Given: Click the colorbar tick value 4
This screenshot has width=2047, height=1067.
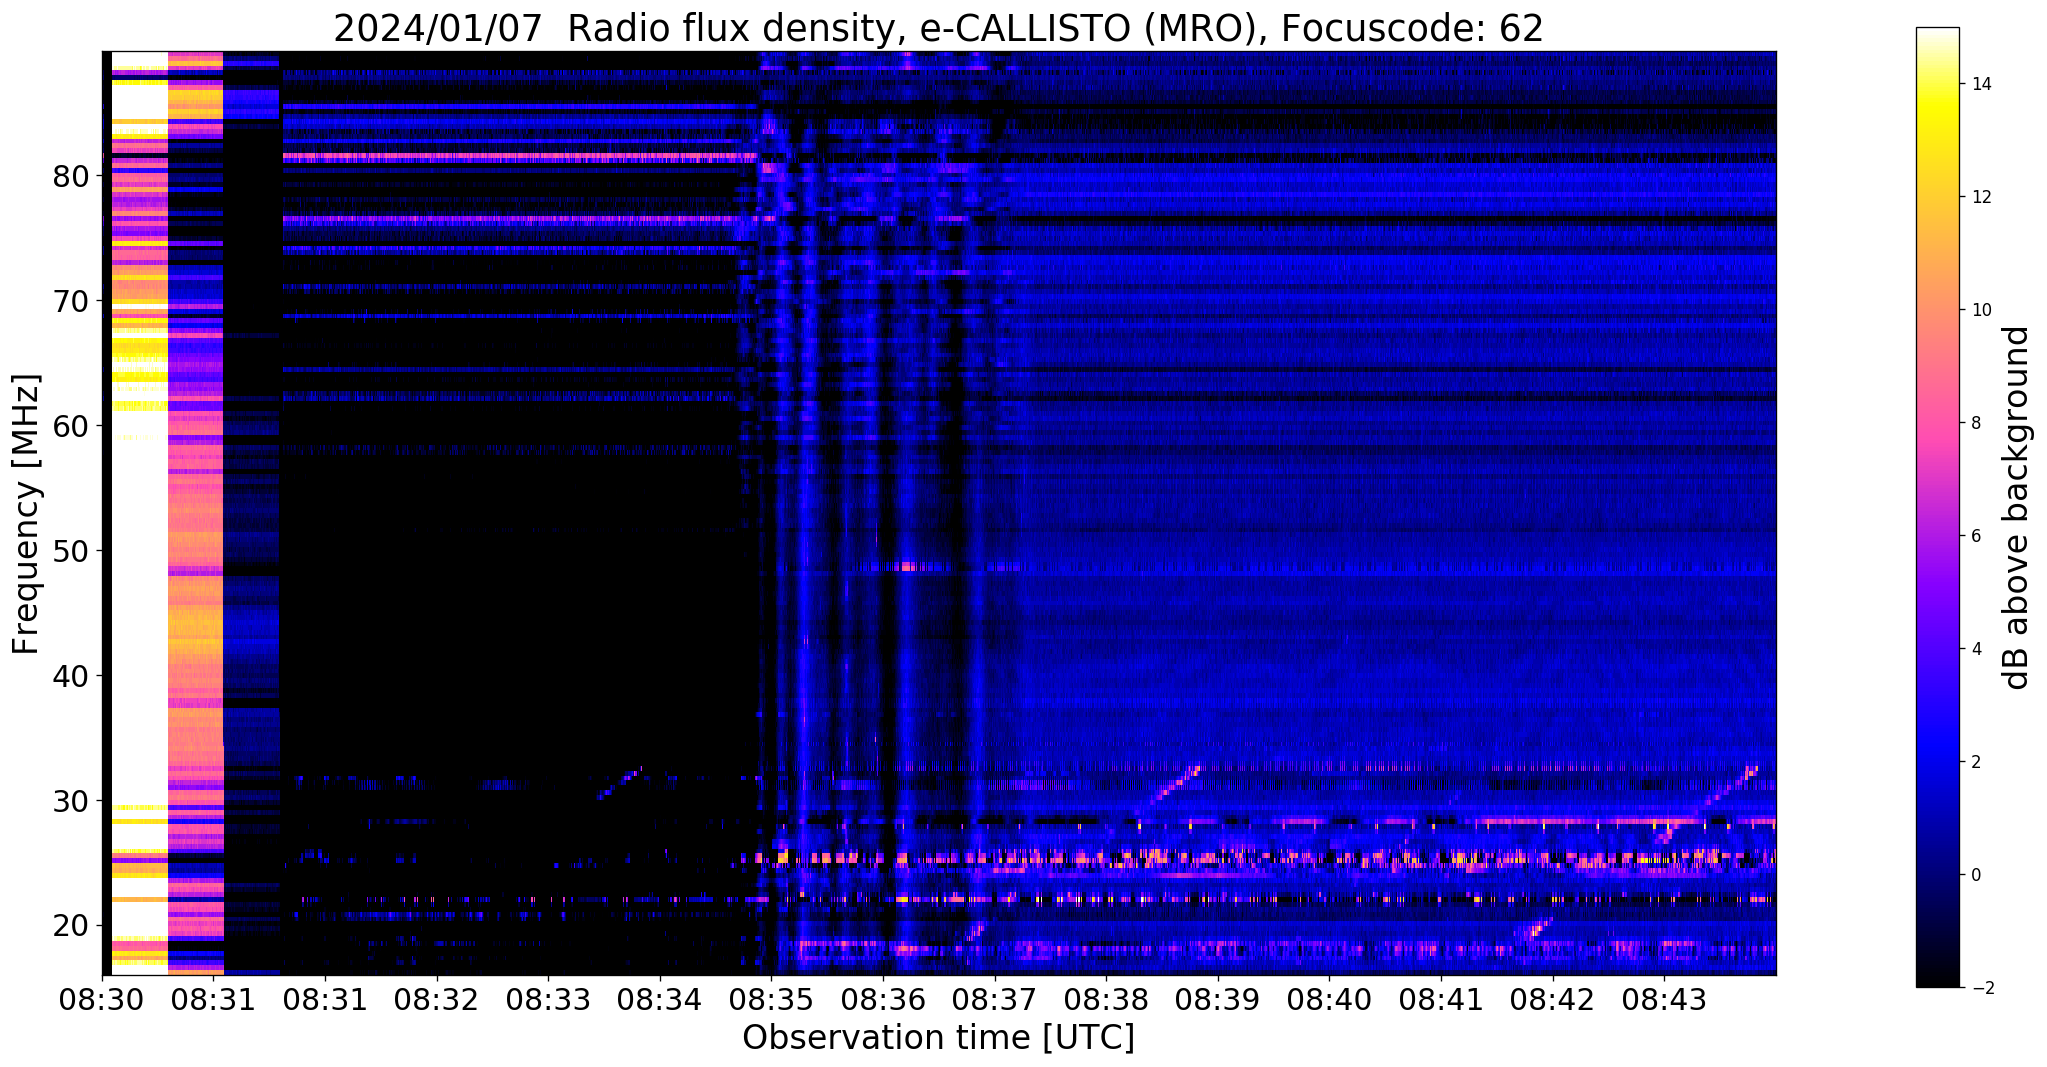Looking at the screenshot, I should (1975, 649).
